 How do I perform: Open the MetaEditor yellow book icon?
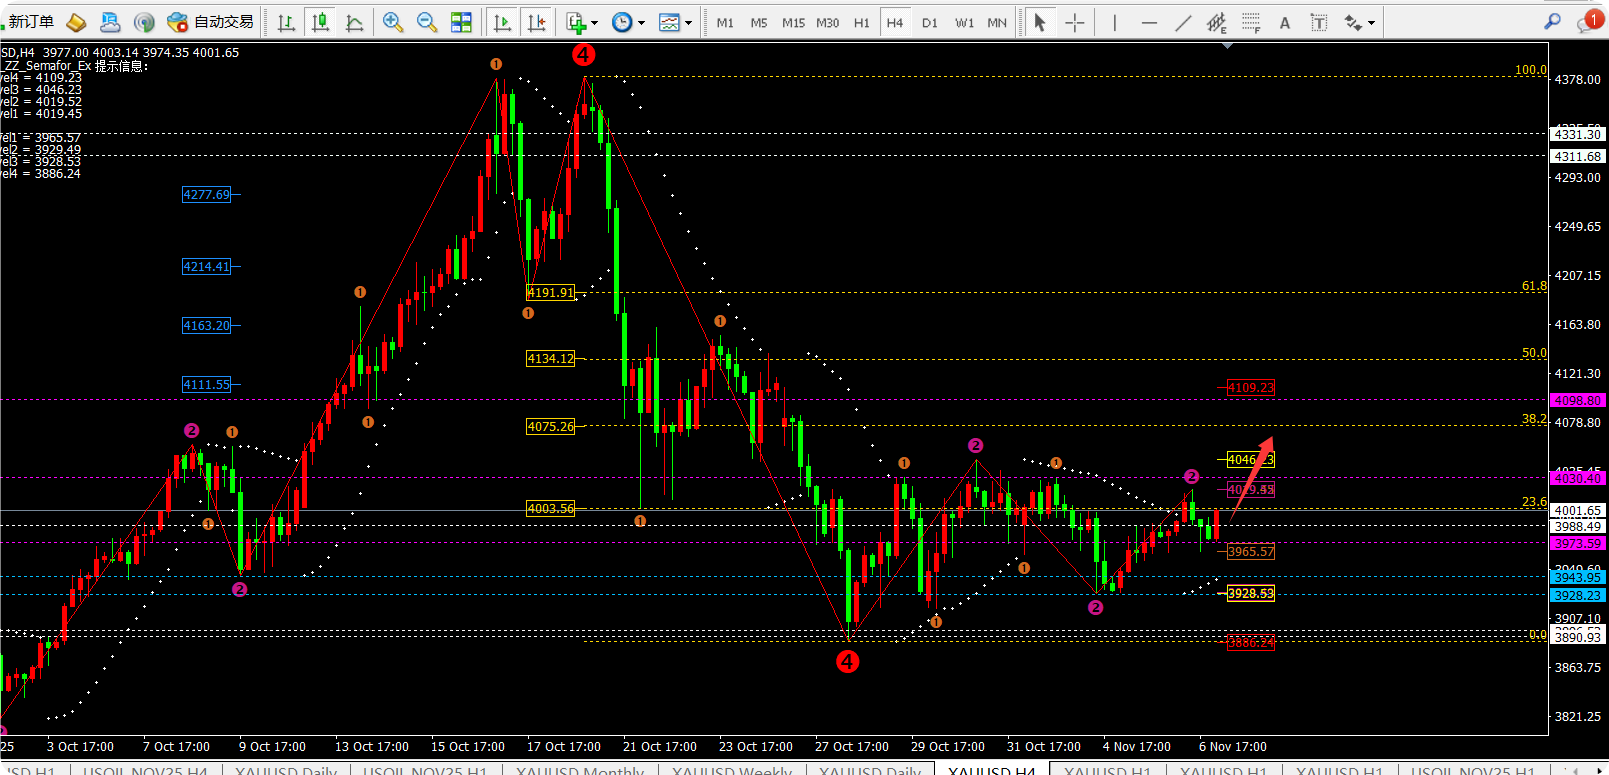point(76,22)
